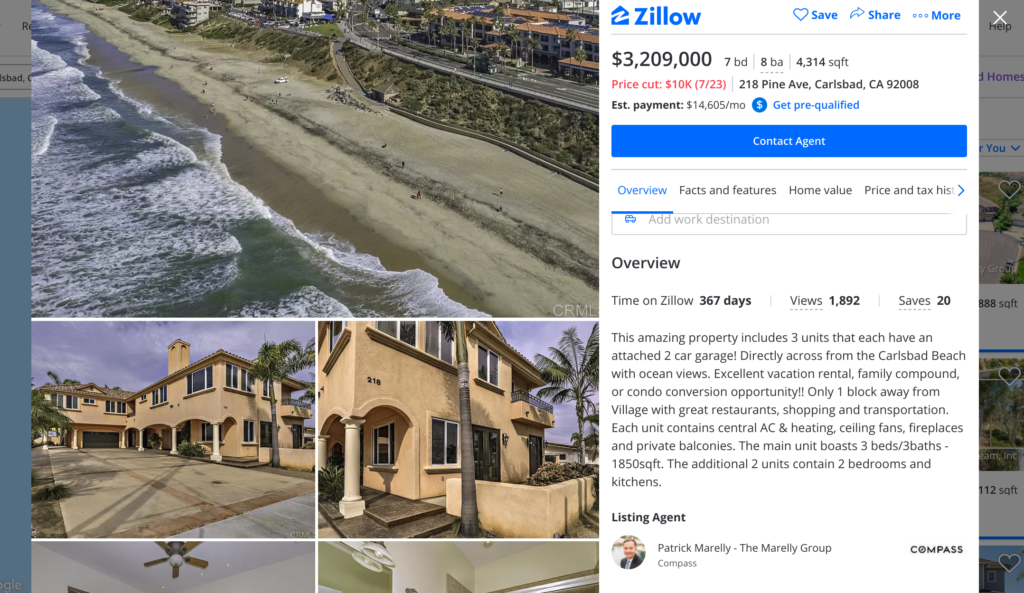Open the Home value tab
This screenshot has width=1024, height=593.
coord(820,190)
